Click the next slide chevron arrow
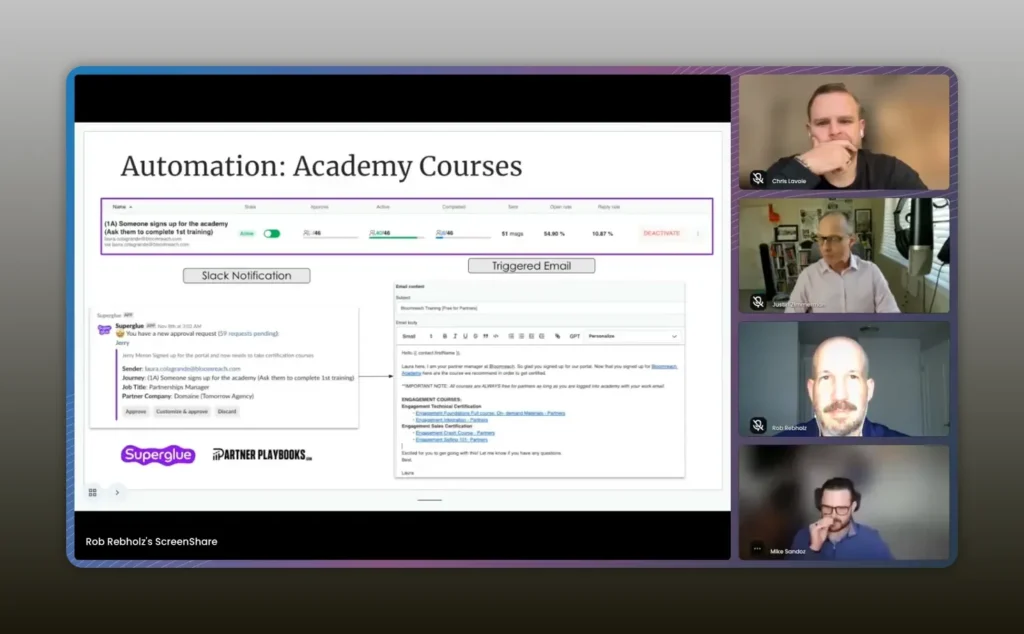The height and width of the screenshot is (634, 1024). pyautogui.click(x=117, y=492)
